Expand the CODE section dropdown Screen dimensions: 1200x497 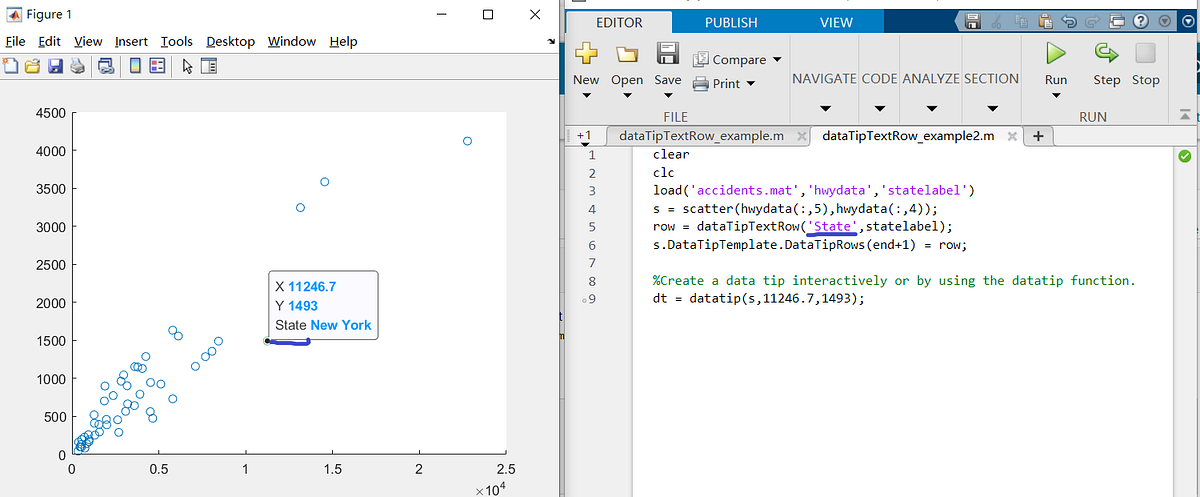pyautogui.click(x=879, y=108)
